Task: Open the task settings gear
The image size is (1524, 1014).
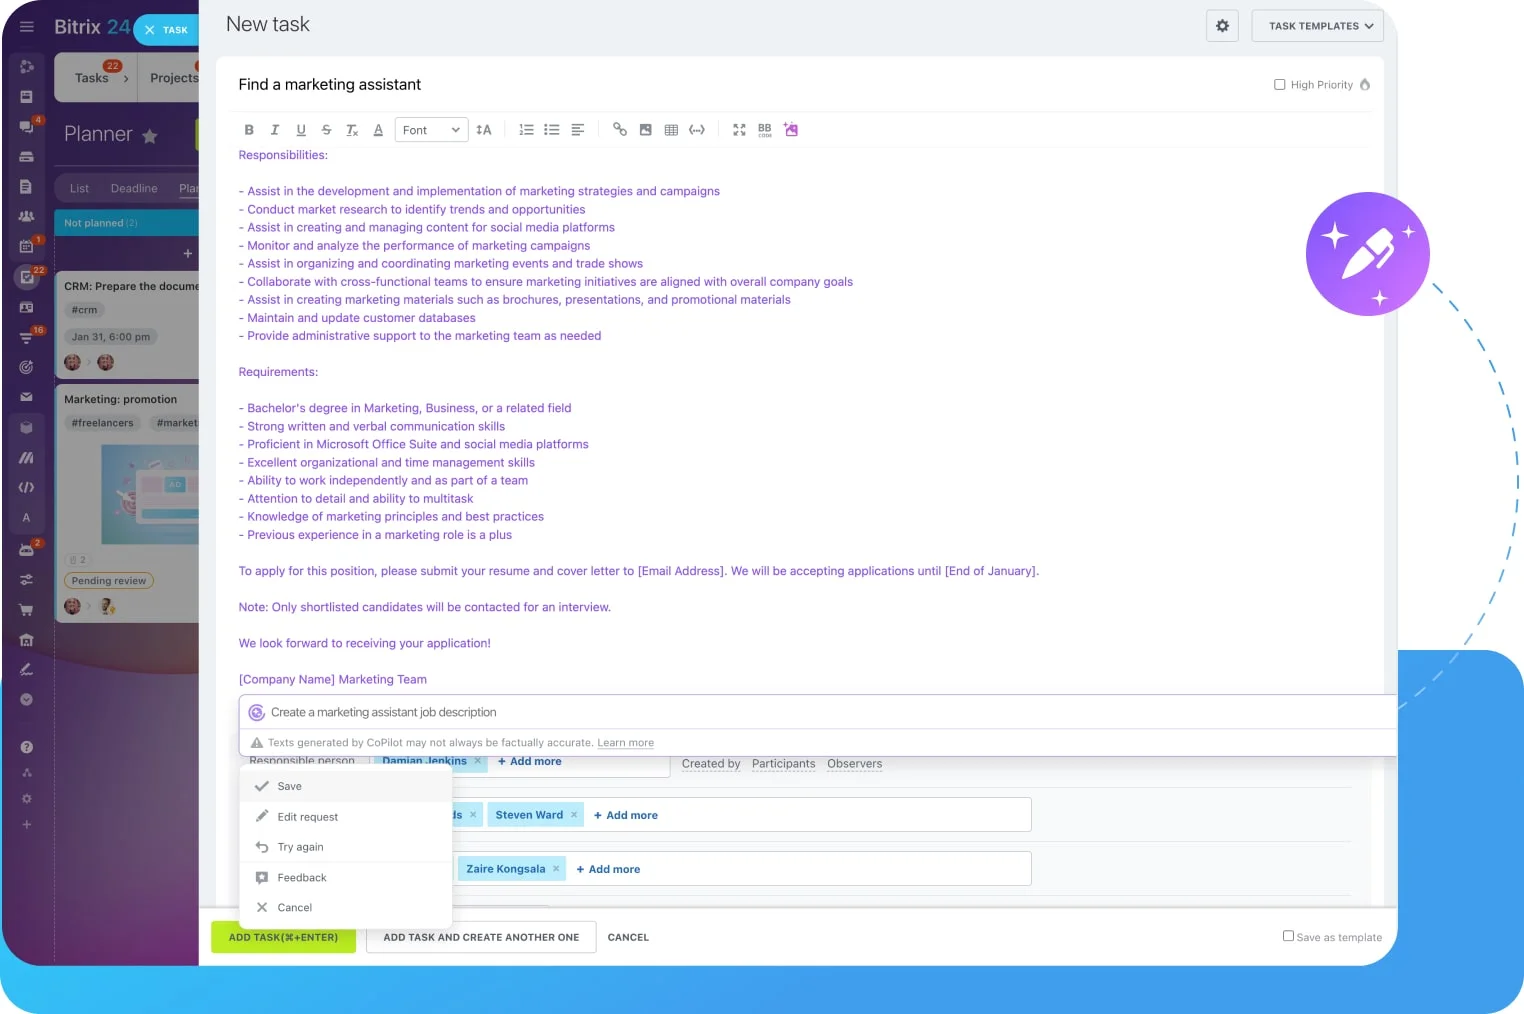Action: click(x=1222, y=25)
